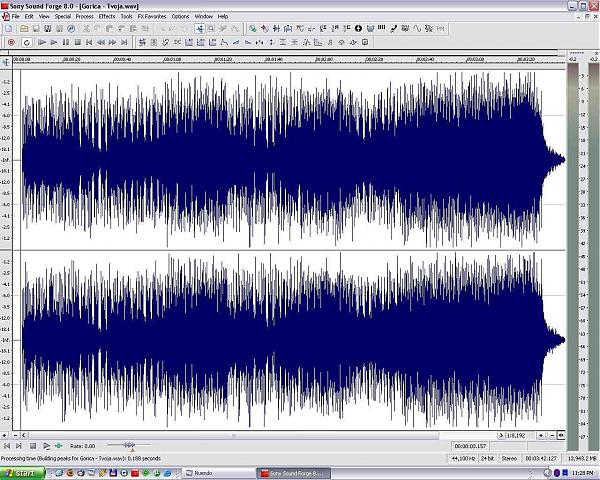Open the Effects menu
The image size is (600, 480).
tap(107, 17)
